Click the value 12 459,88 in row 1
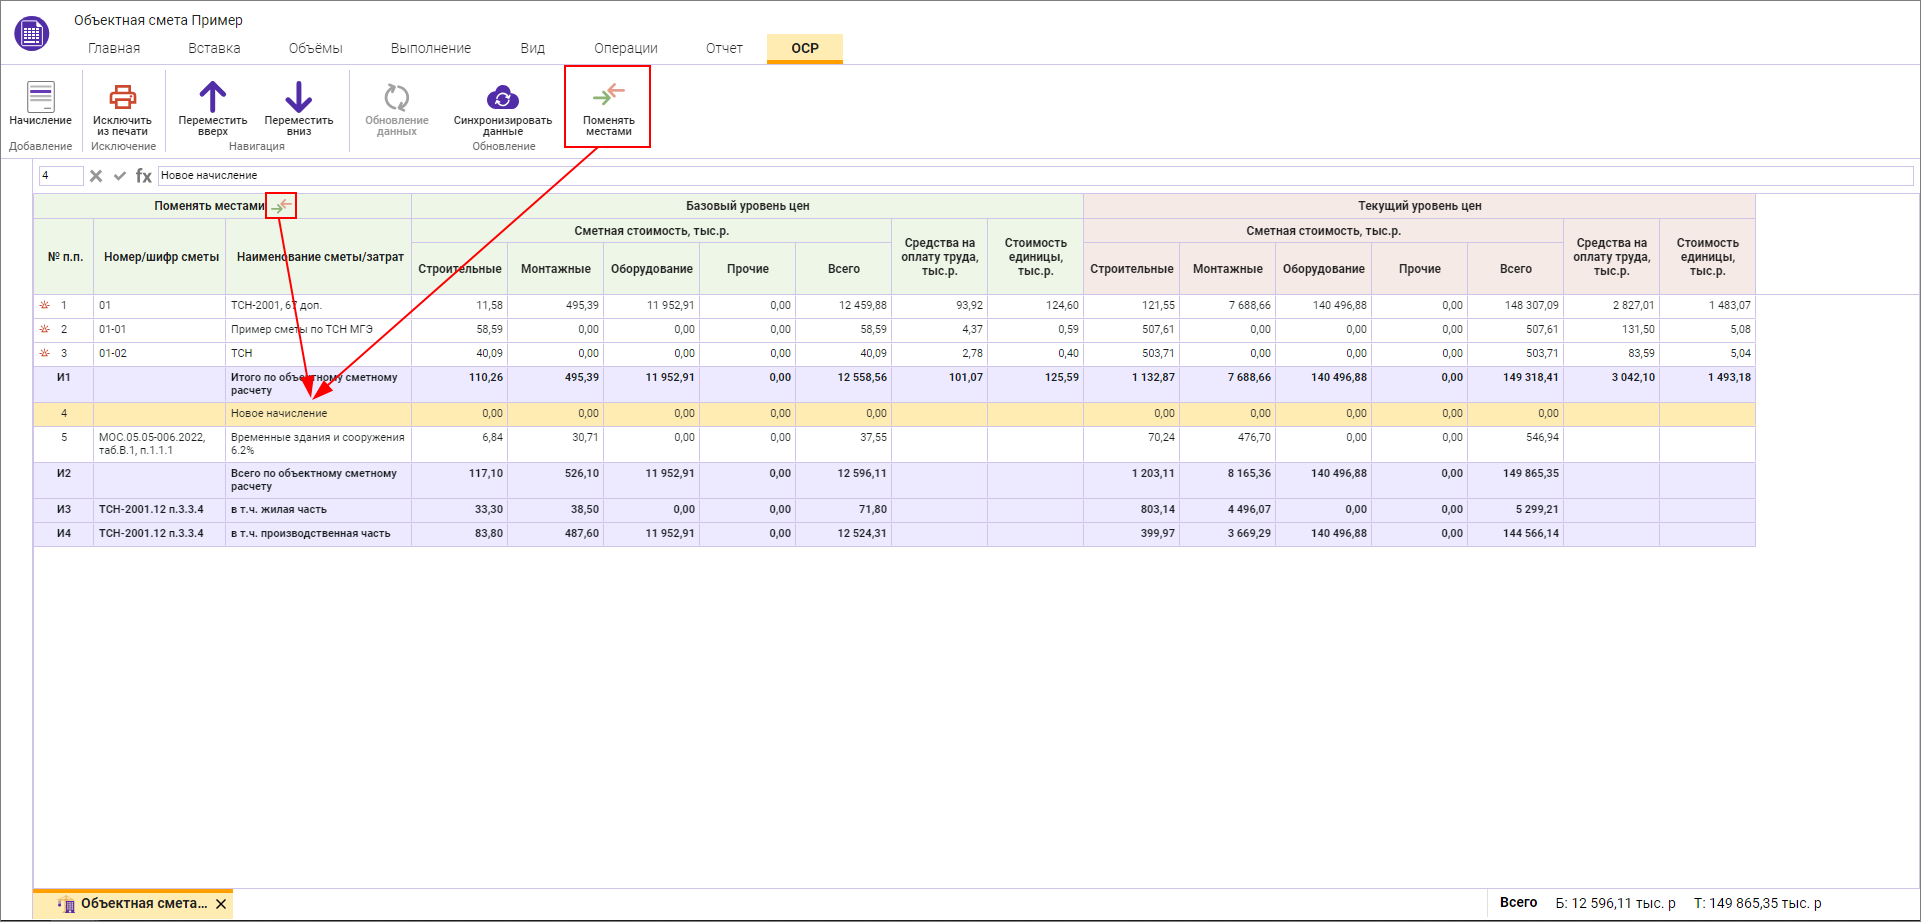 862,305
